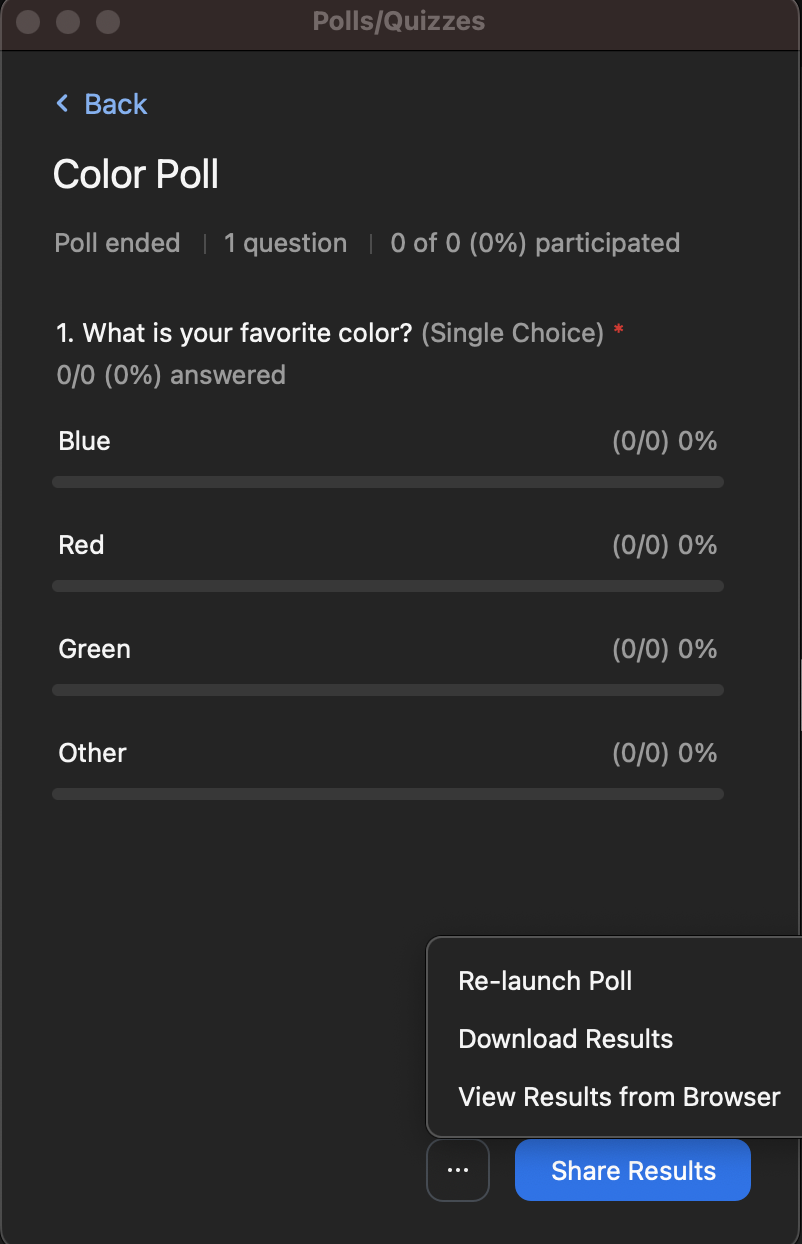Click the Blue answer progress bar

[x=388, y=482]
